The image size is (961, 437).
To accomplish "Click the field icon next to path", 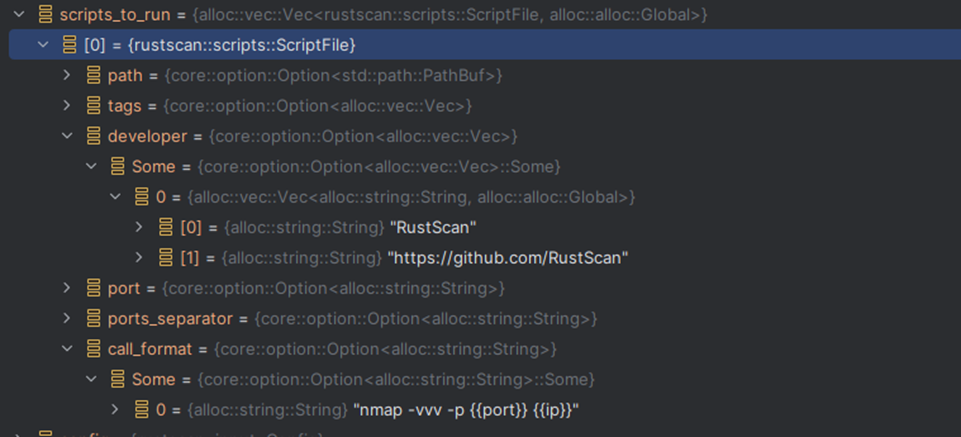I will tap(93, 75).
